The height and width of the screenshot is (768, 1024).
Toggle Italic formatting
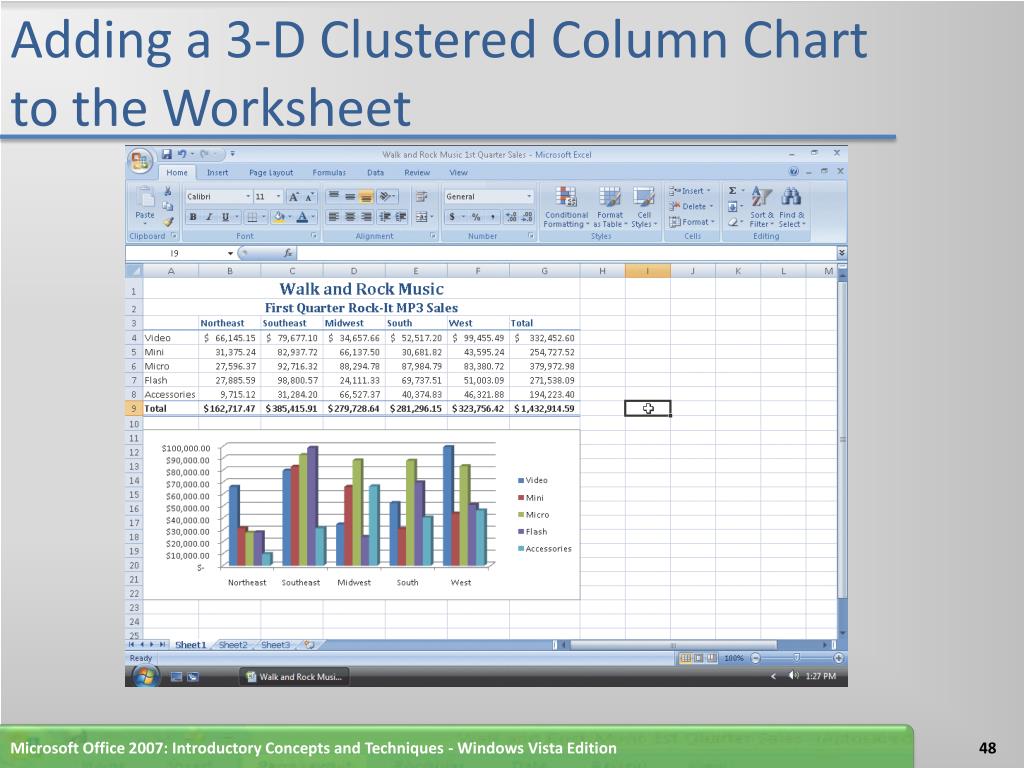point(209,217)
